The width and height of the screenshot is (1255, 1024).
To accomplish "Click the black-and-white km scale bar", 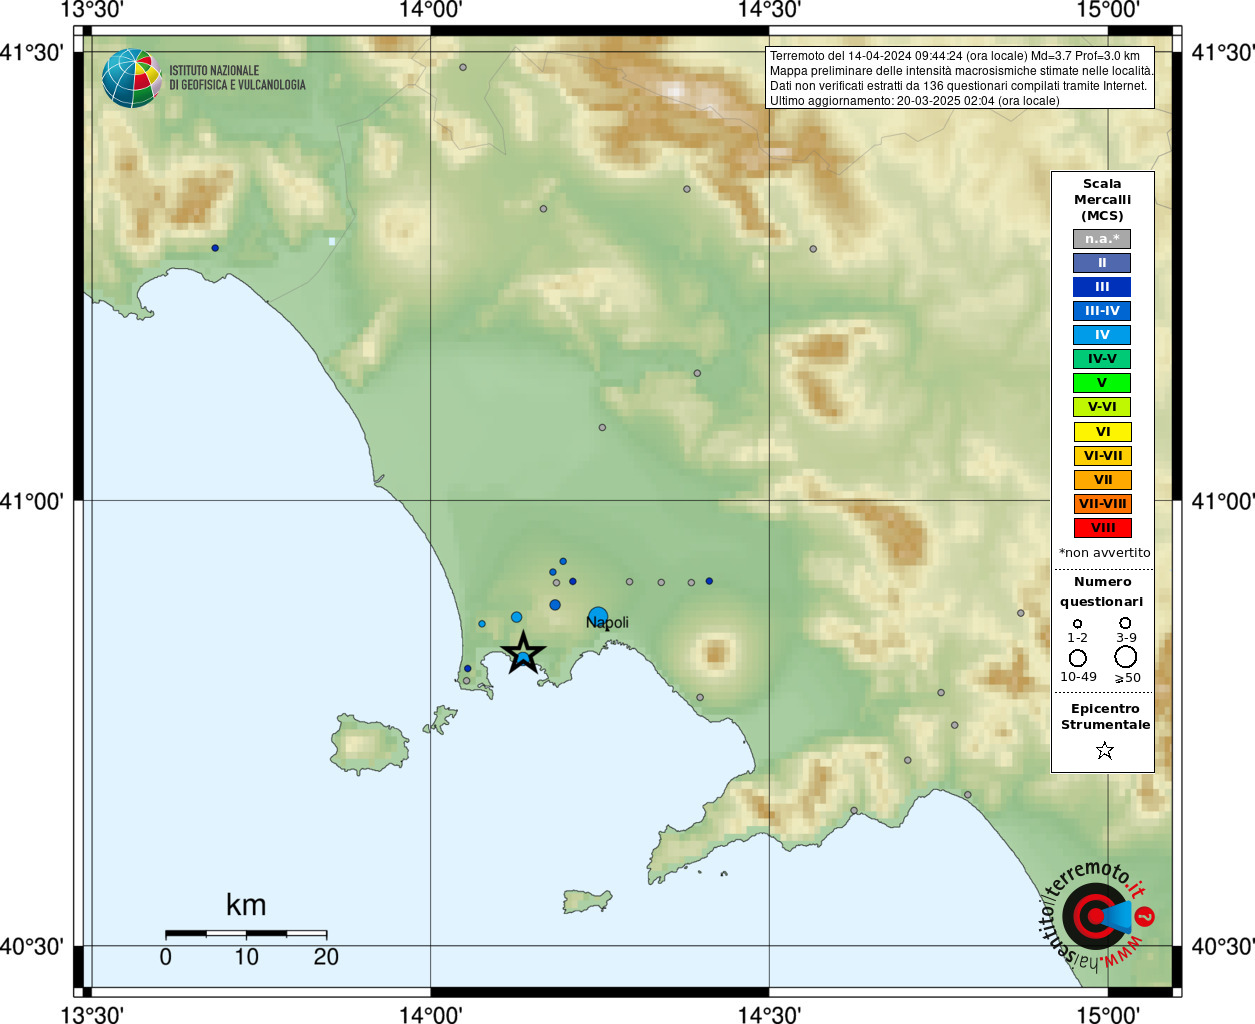I will (246, 934).
